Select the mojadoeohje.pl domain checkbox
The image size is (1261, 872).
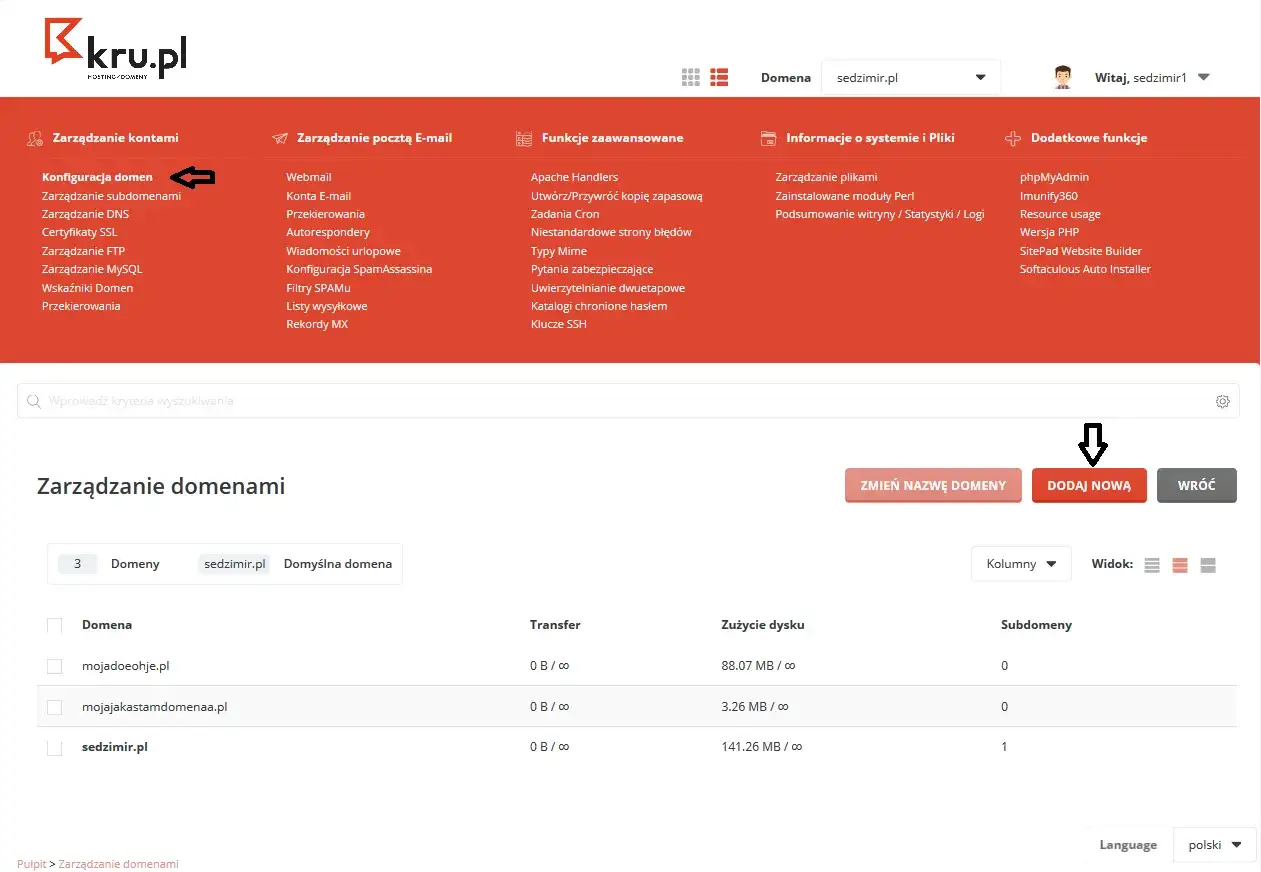pos(55,665)
